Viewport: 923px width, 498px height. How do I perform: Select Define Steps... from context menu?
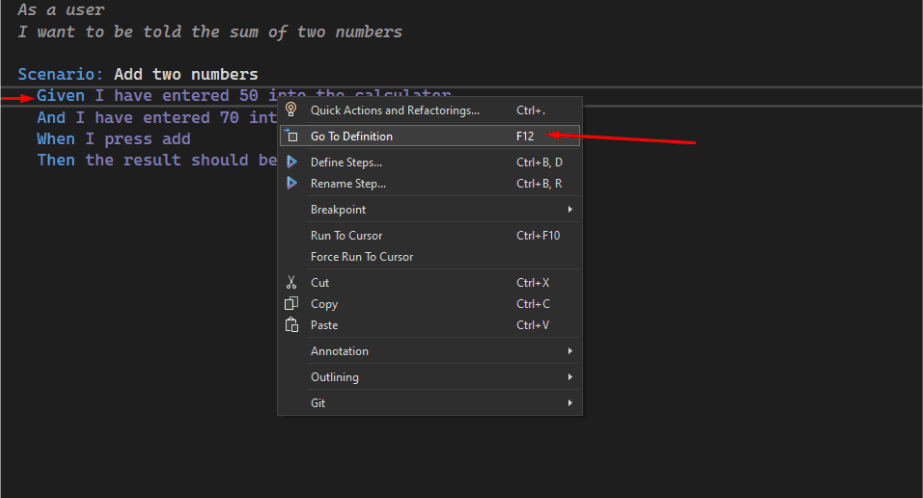click(x=430, y=162)
